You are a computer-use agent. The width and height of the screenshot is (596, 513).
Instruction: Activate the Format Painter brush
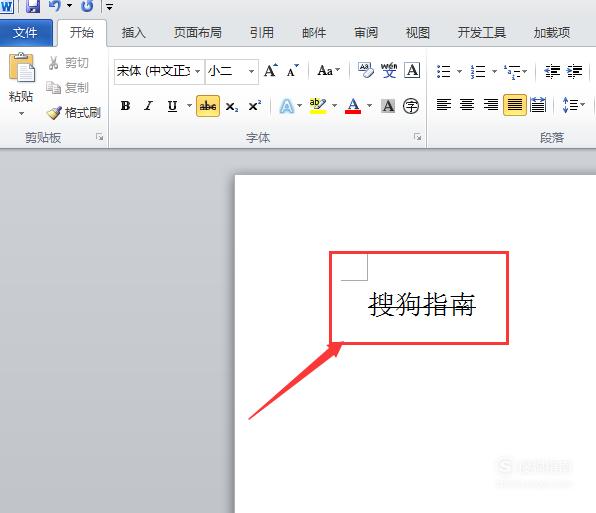click(x=73, y=112)
